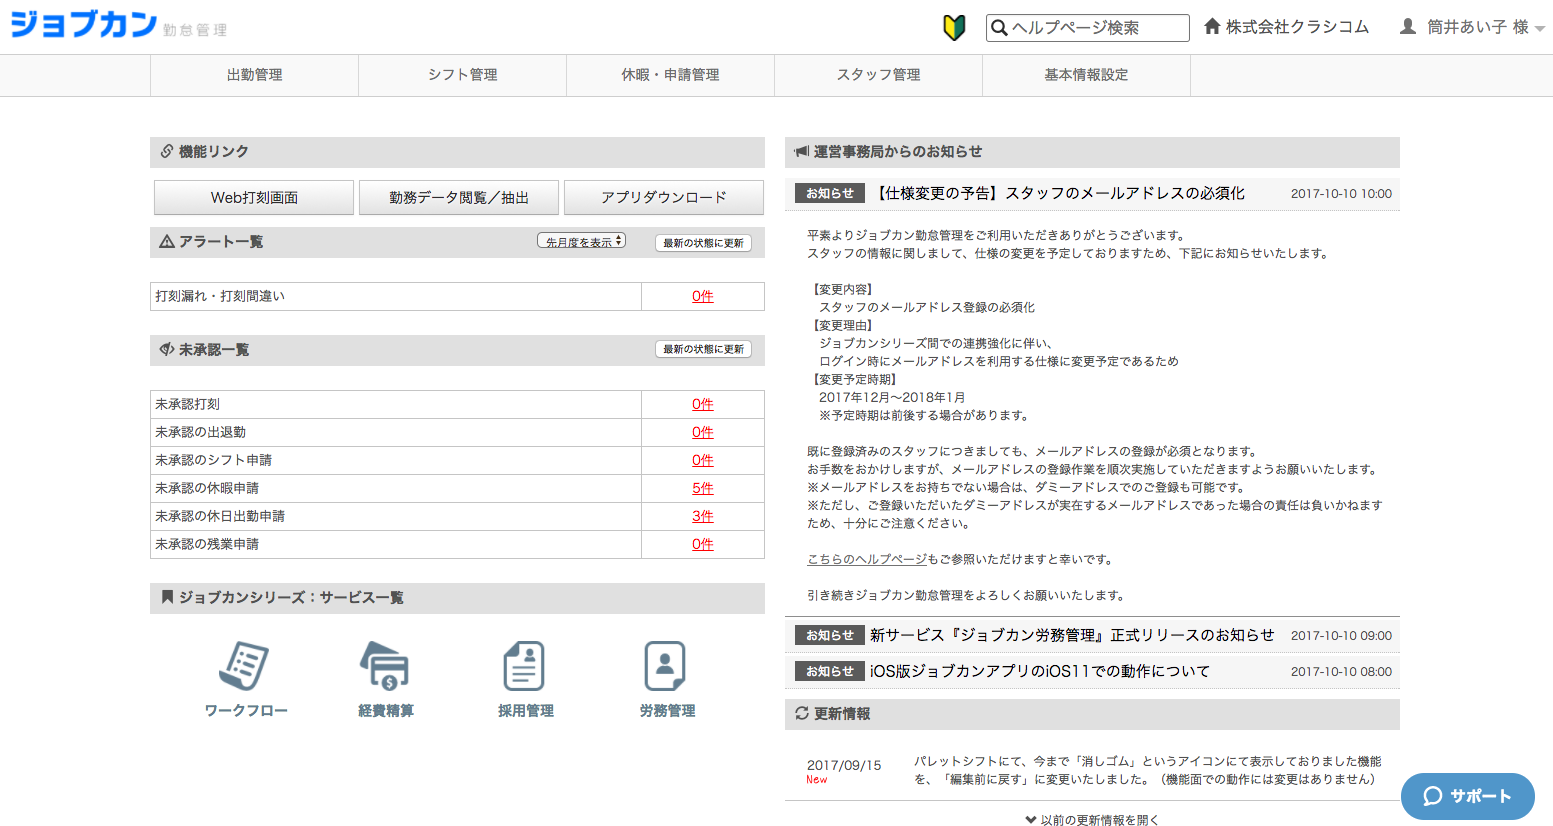Expand 以前の更新情報を開く
Image resolution: width=1553 pixels, height=826 pixels.
(x=1092, y=819)
